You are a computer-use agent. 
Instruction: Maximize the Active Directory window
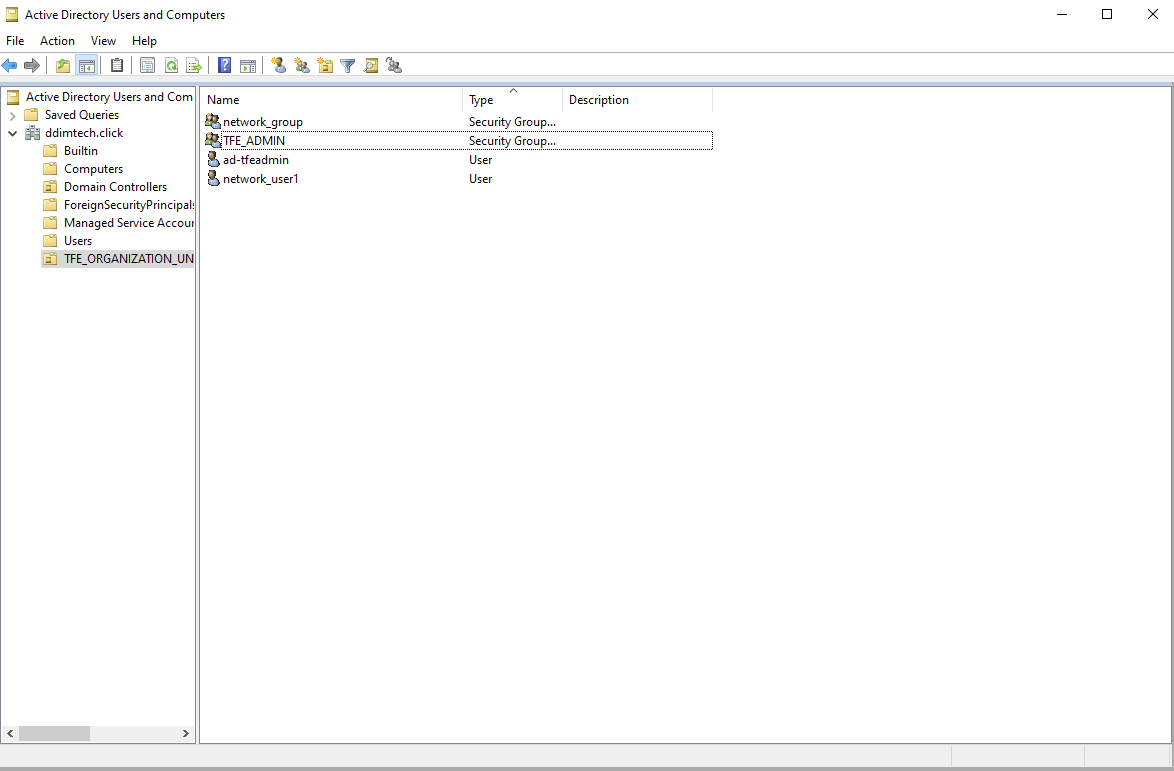(1107, 14)
